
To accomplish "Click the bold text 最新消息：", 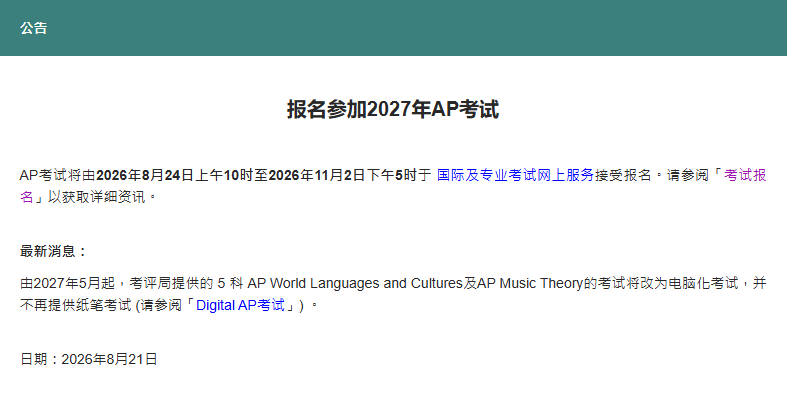I will point(54,251).
